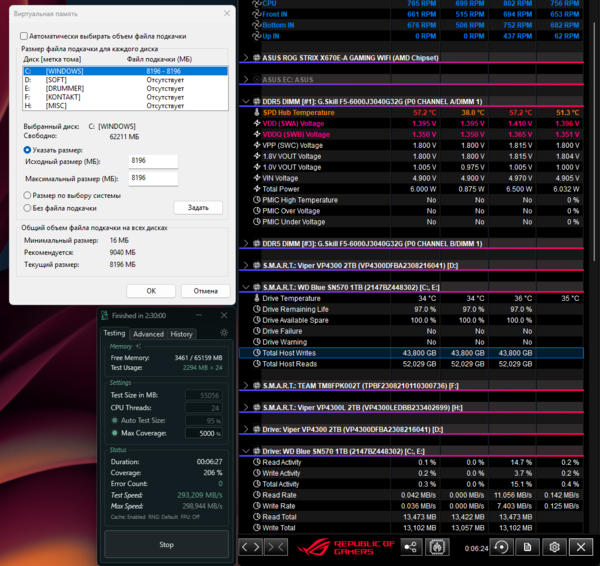Click the 'Максимальный размер (МБ)' input field
Image resolution: width=600 pixels, height=566 pixels.
pos(153,178)
